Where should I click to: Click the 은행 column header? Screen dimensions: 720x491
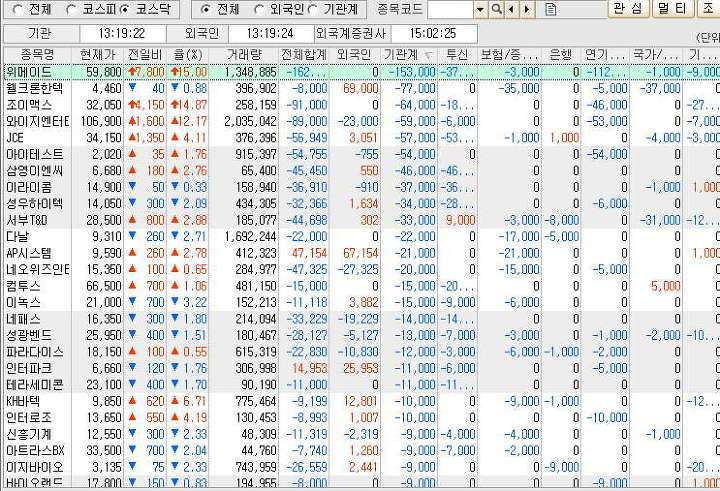tap(561, 55)
